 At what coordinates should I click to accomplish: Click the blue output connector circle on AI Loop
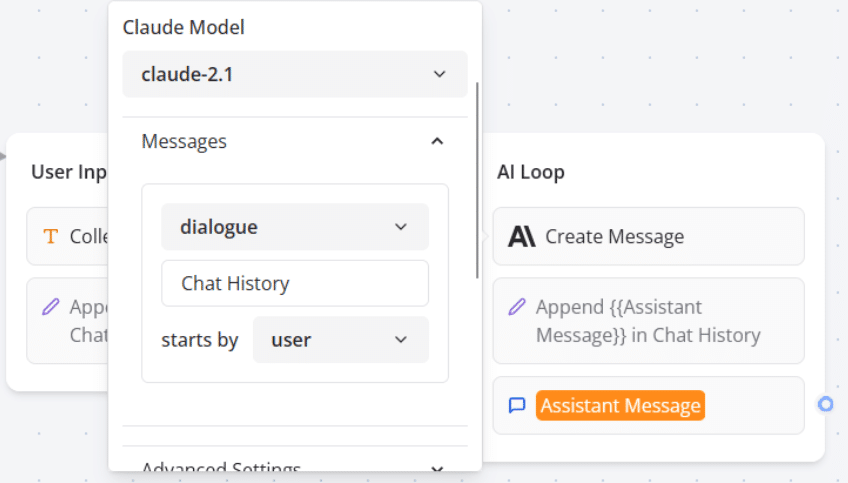(x=825, y=404)
